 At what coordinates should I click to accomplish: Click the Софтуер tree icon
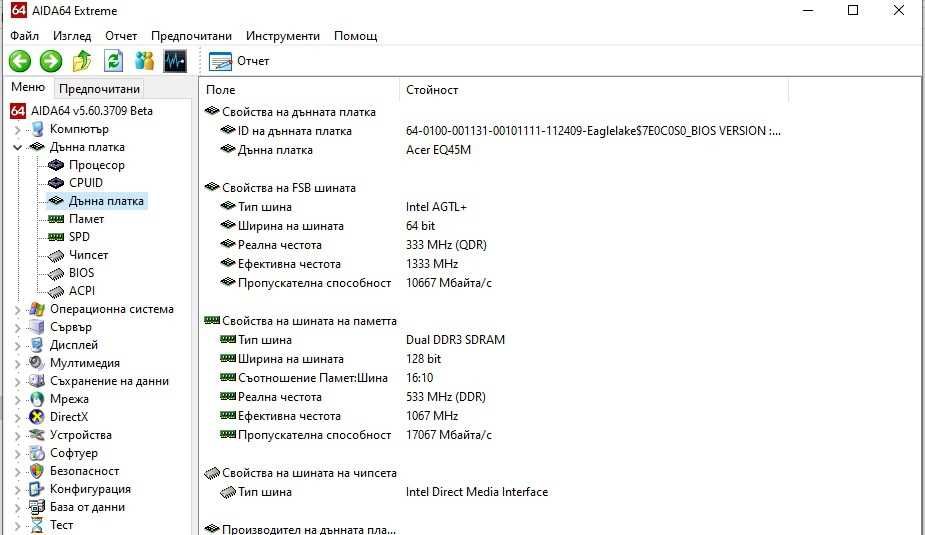click(37, 453)
